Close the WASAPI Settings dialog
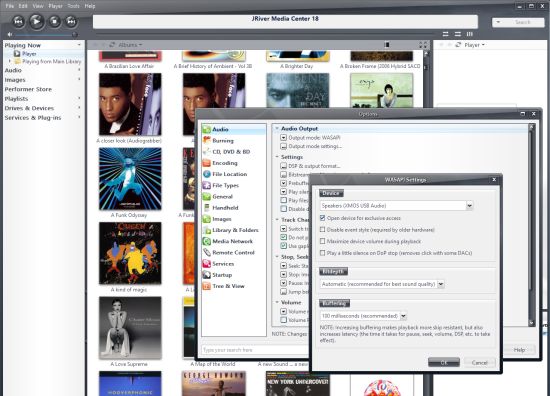The height and width of the screenshot is (396, 550). (x=494, y=180)
